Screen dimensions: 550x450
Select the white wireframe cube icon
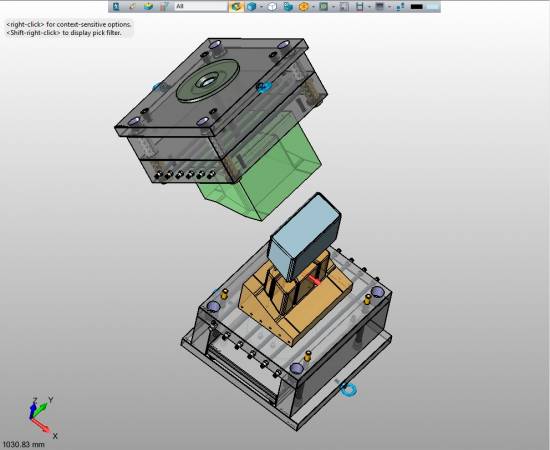272,6
